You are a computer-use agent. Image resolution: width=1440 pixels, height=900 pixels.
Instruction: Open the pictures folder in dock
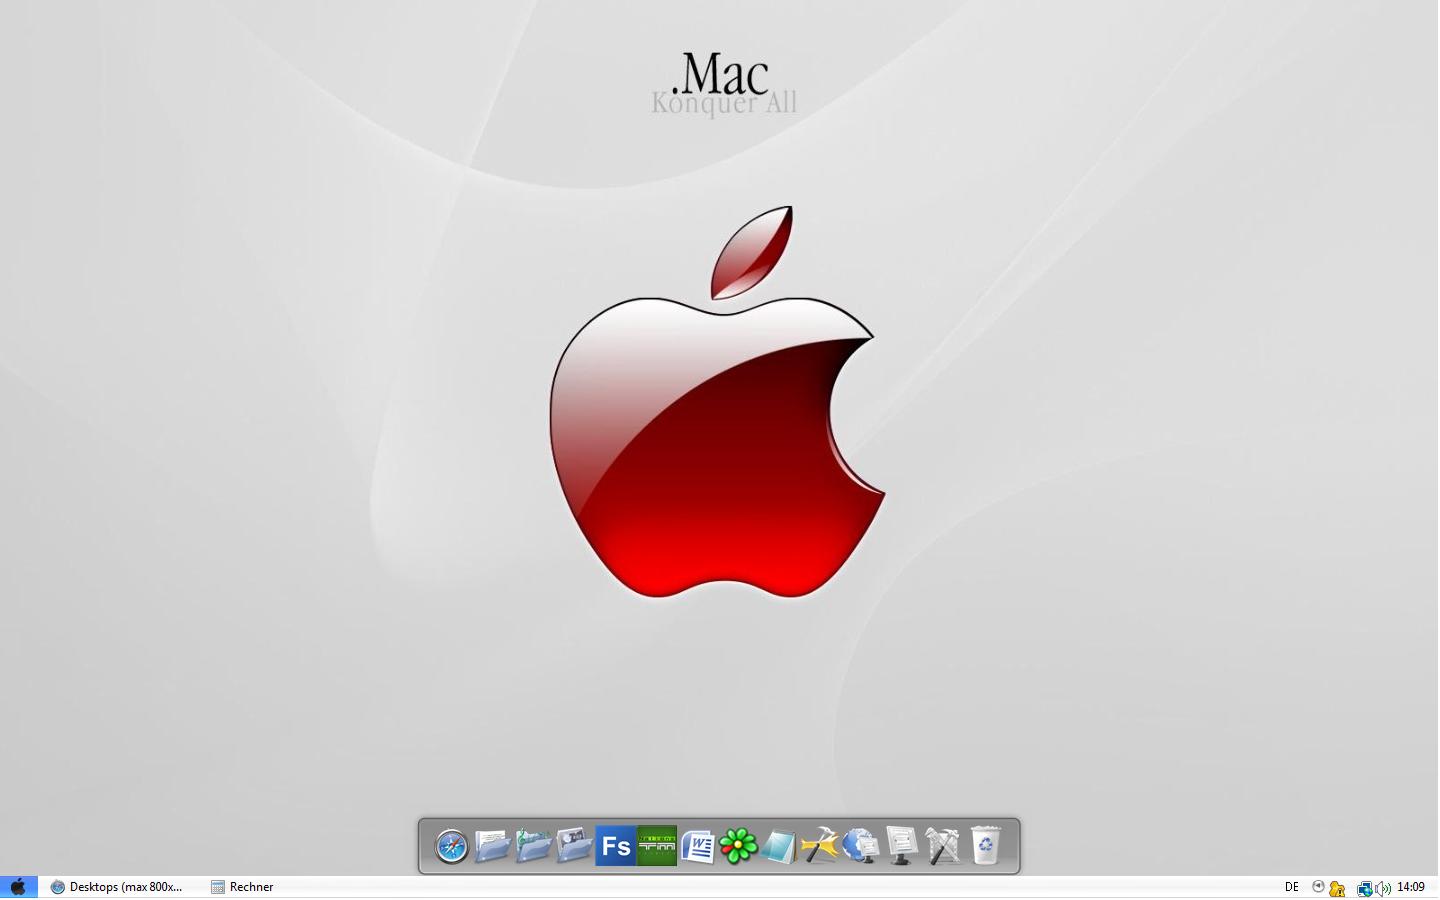pyautogui.click(x=574, y=846)
